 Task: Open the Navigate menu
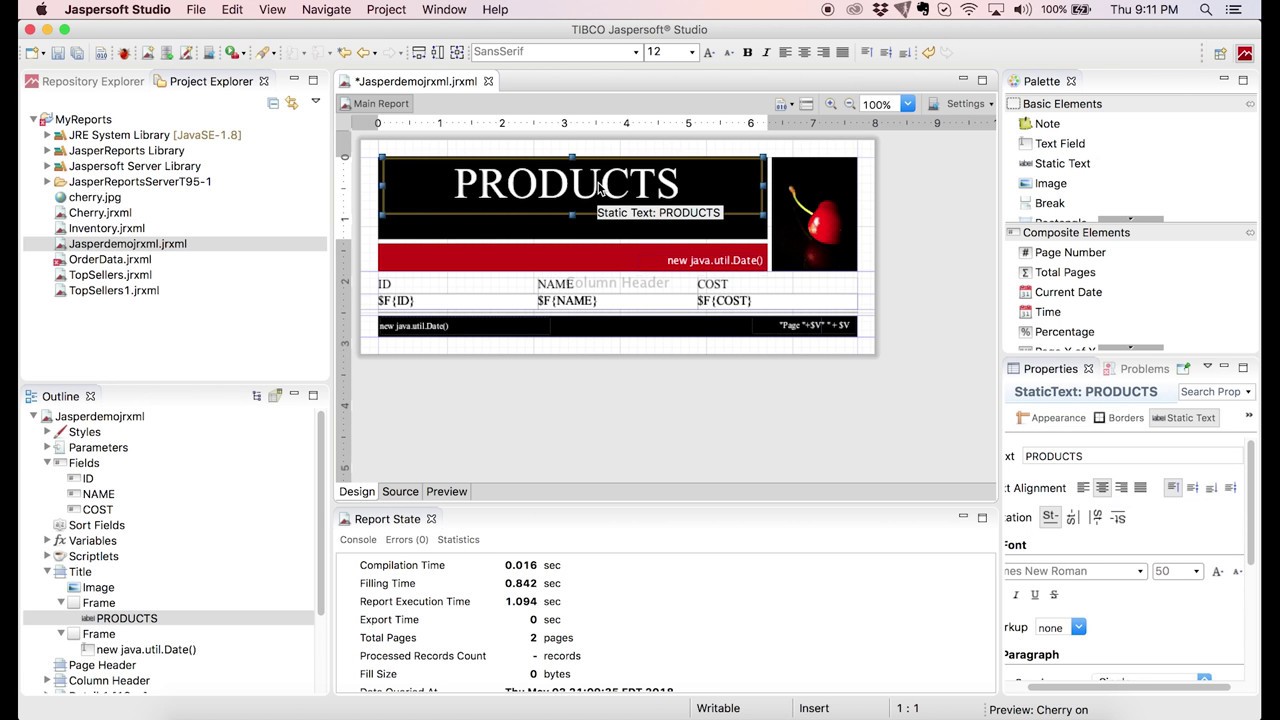pyautogui.click(x=326, y=10)
